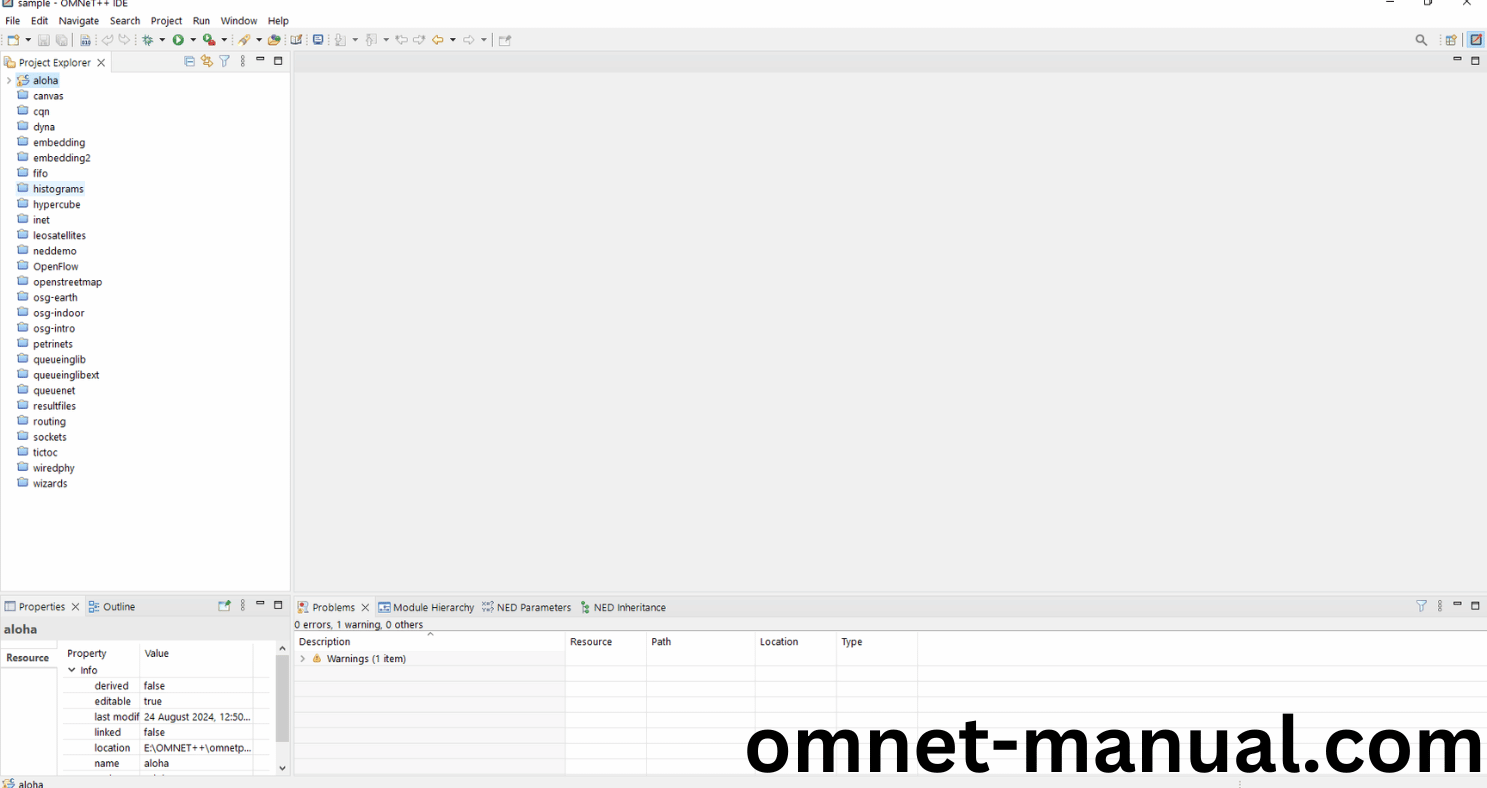Click the Back navigation yellow arrow
The height and width of the screenshot is (788, 1487).
438,40
